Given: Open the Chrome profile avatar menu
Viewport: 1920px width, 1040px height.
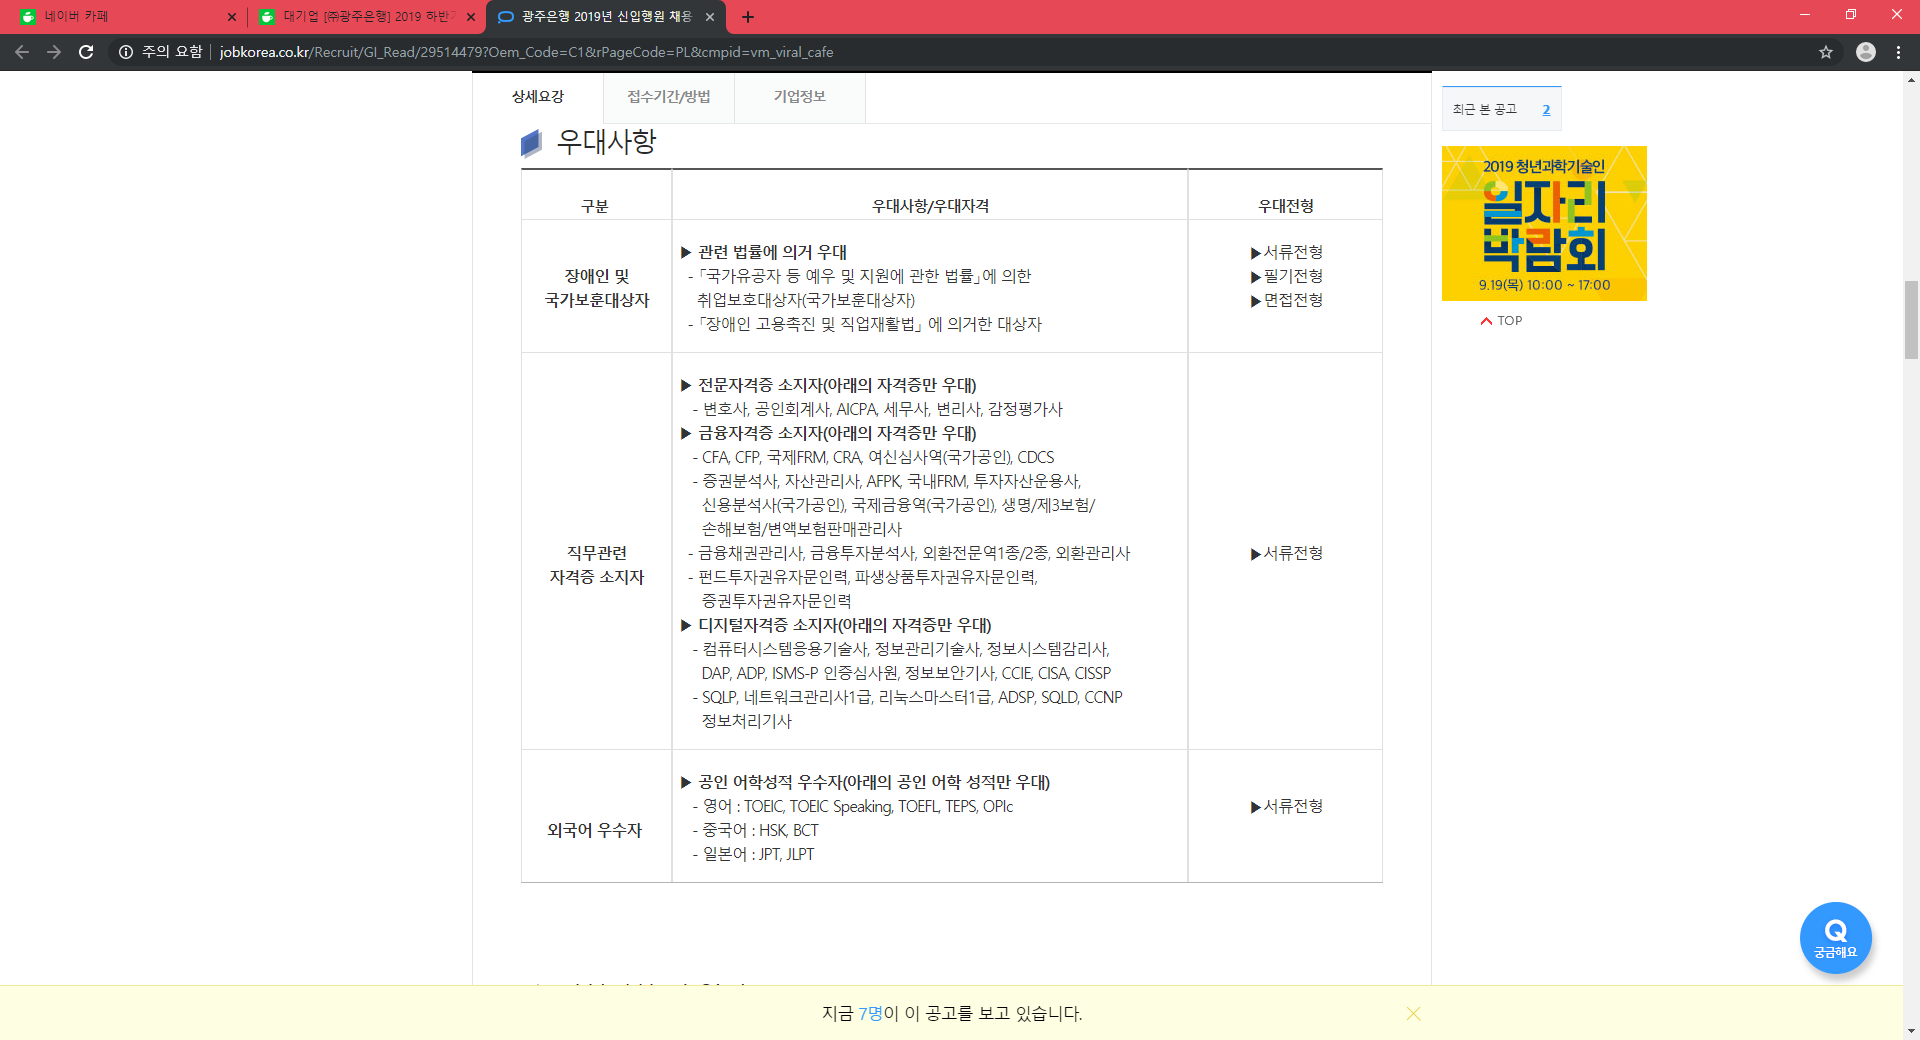Looking at the screenshot, I should [x=1866, y=52].
